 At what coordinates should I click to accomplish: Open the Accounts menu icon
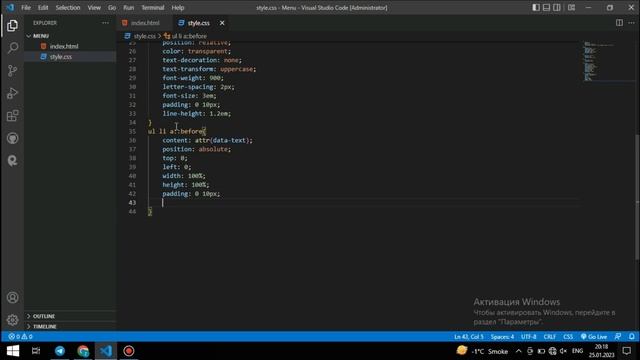click(x=13, y=298)
